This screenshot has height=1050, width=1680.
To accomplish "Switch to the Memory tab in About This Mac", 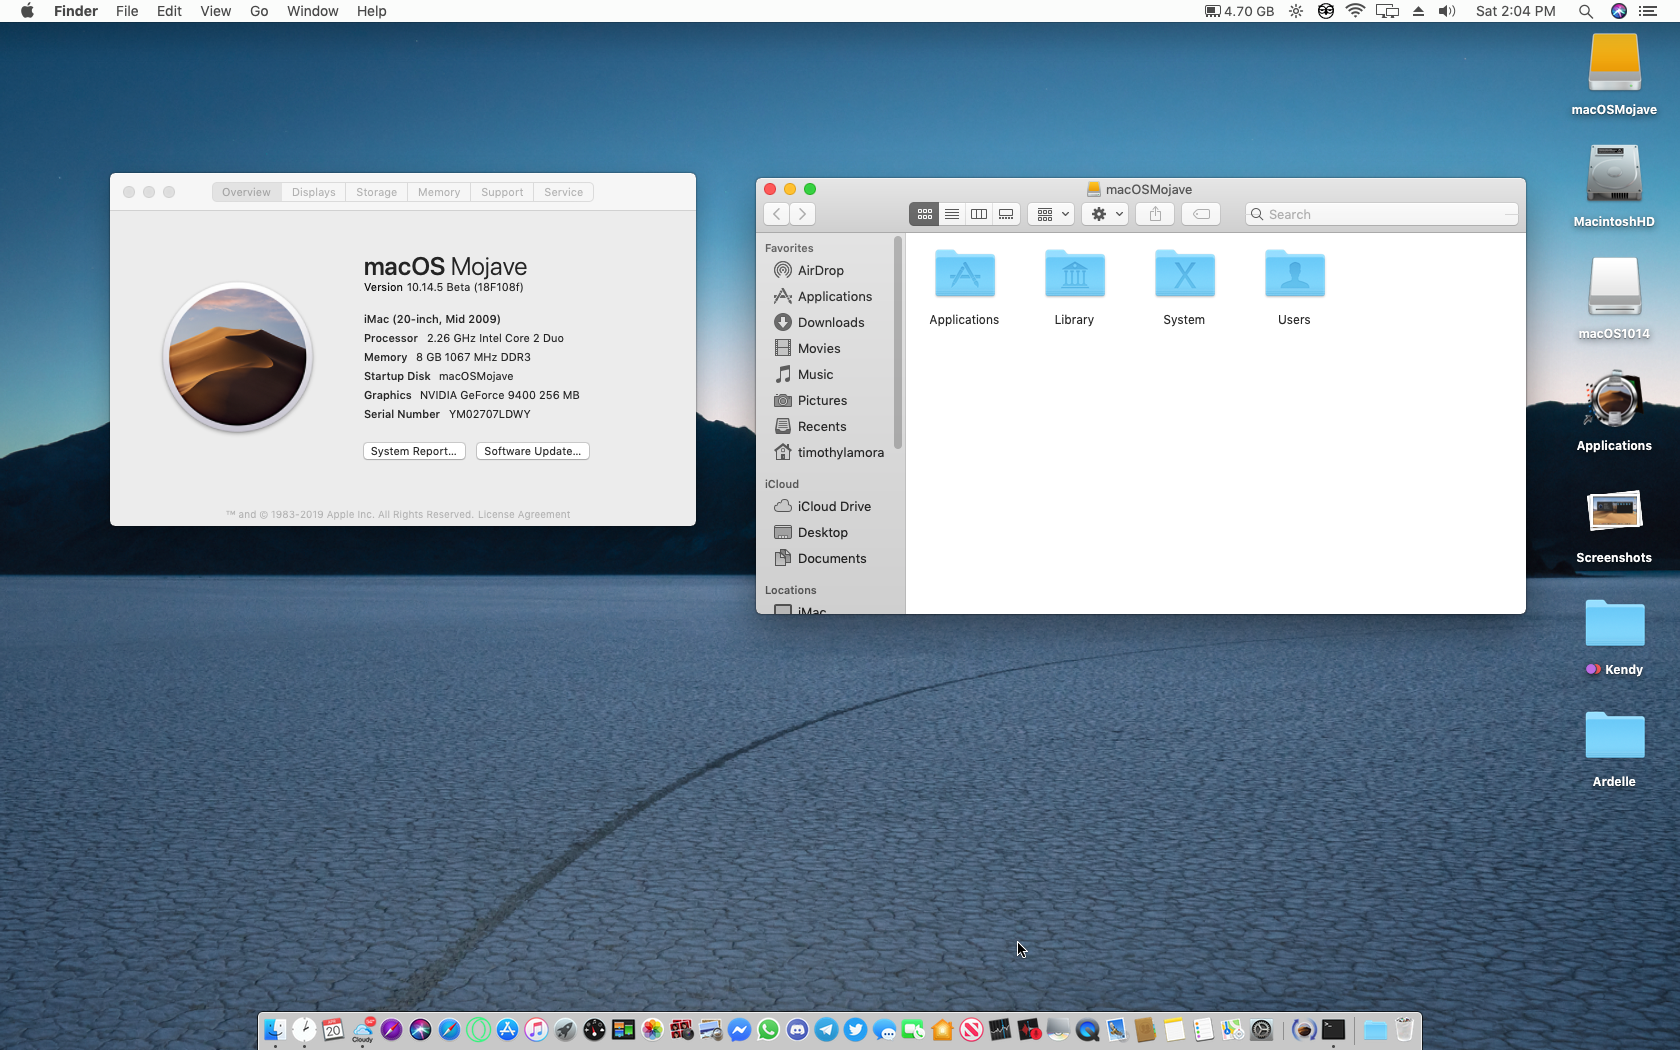I will (x=439, y=192).
